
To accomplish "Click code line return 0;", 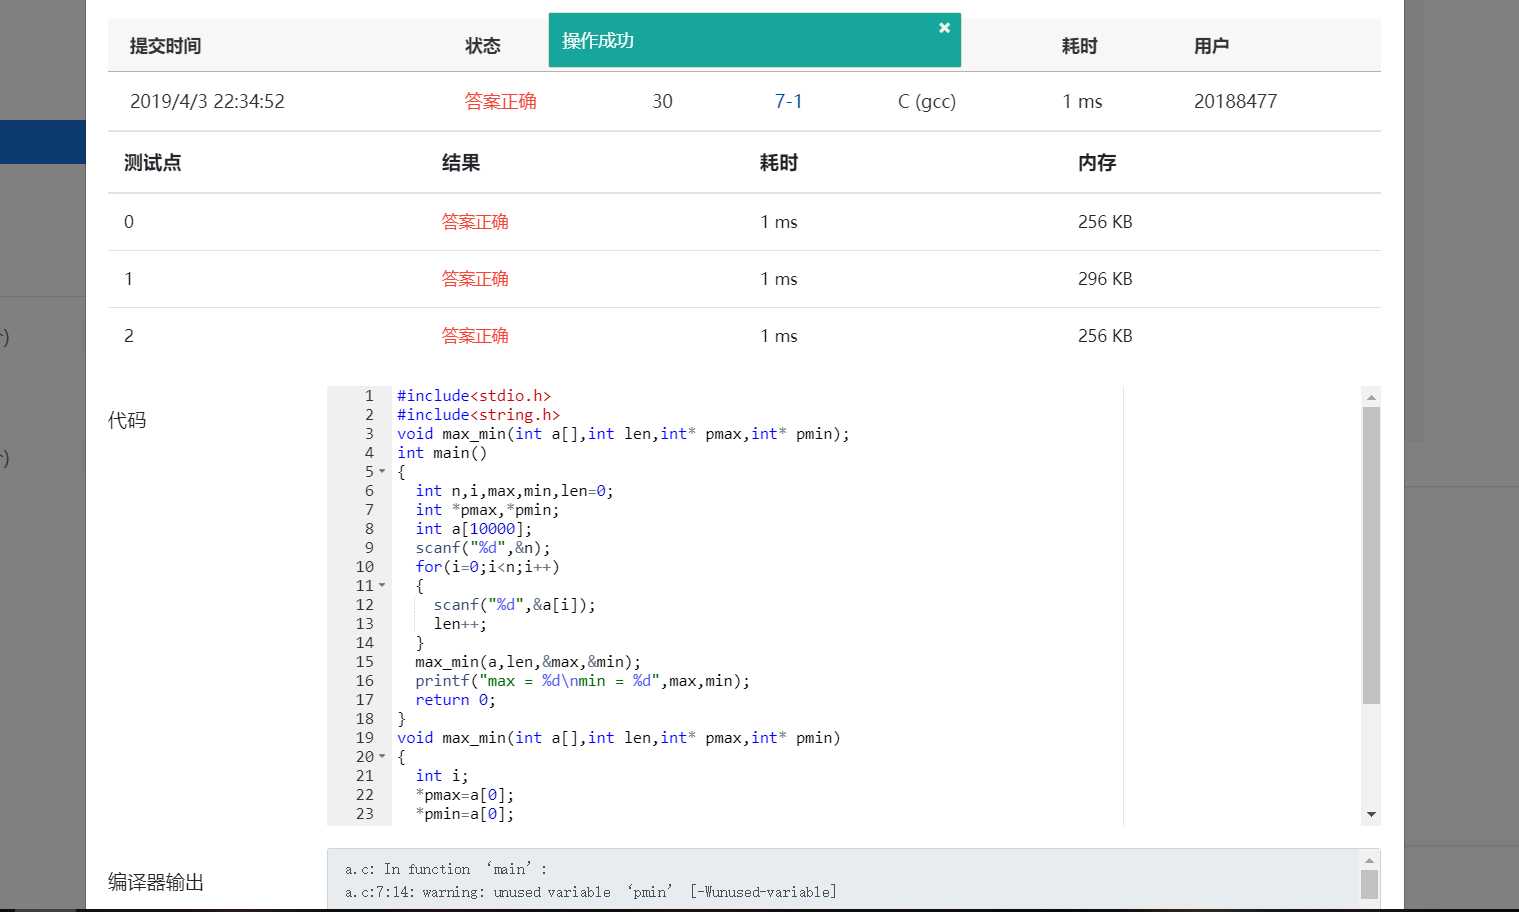I will [x=455, y=700].
